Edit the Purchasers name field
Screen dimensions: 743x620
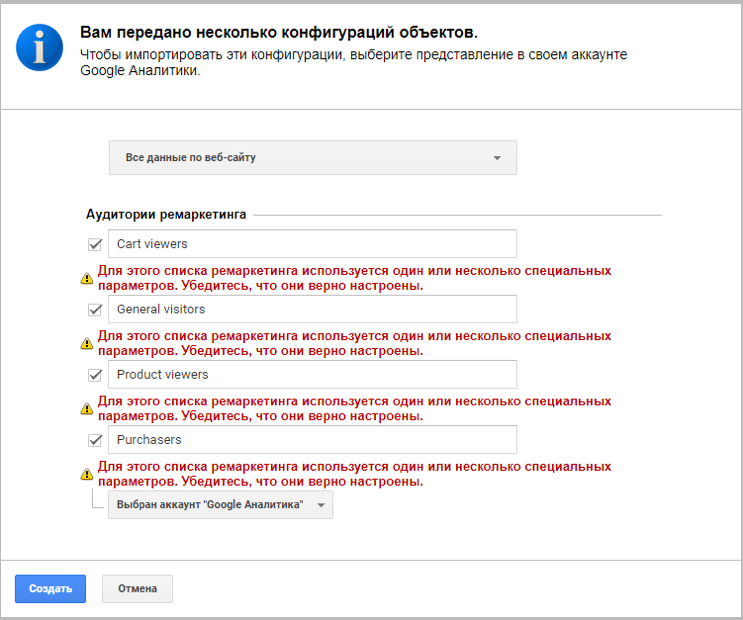click(x=313, y=439)
